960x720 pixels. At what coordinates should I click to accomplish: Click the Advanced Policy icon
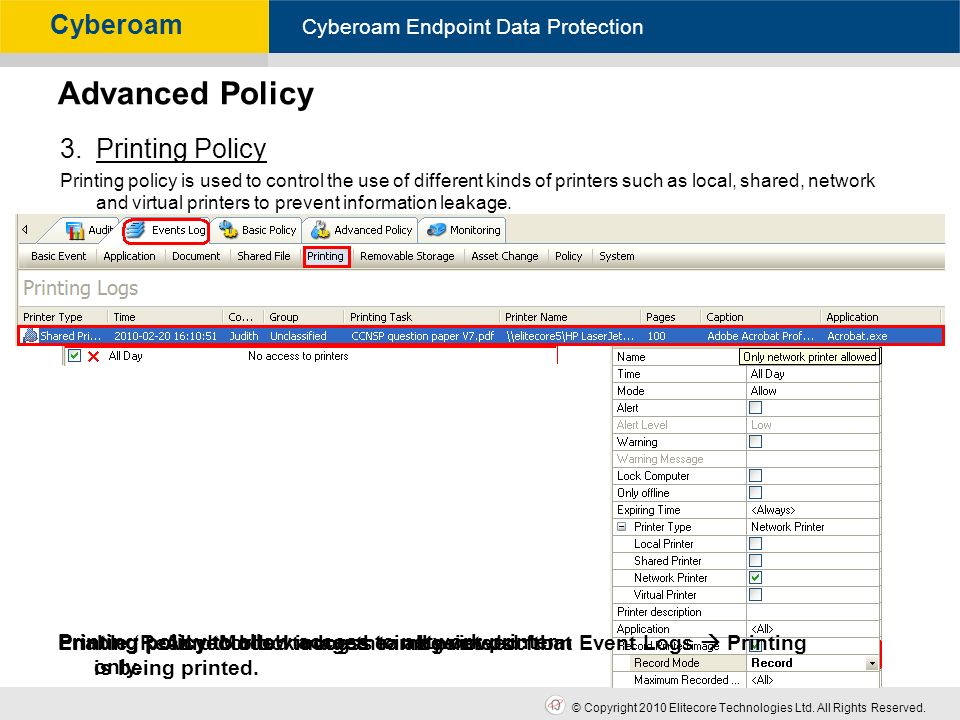click(320, 230)
